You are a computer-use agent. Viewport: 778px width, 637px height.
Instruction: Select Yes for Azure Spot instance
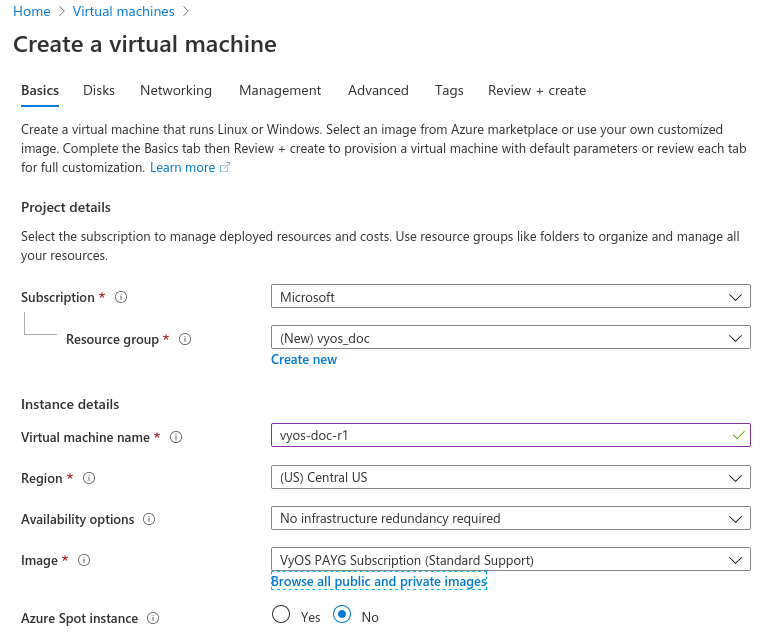tap(281, 615)
